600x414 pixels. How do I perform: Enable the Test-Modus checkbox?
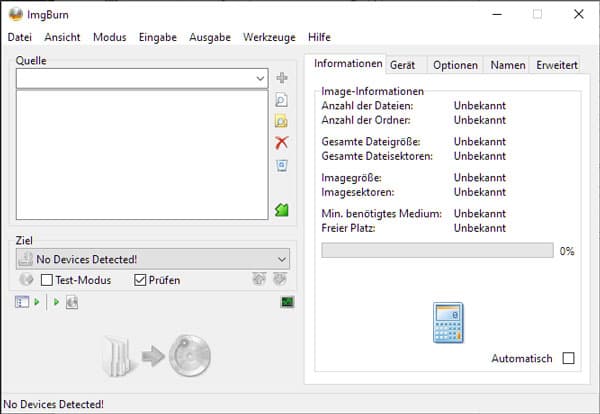tap(47, 281)
